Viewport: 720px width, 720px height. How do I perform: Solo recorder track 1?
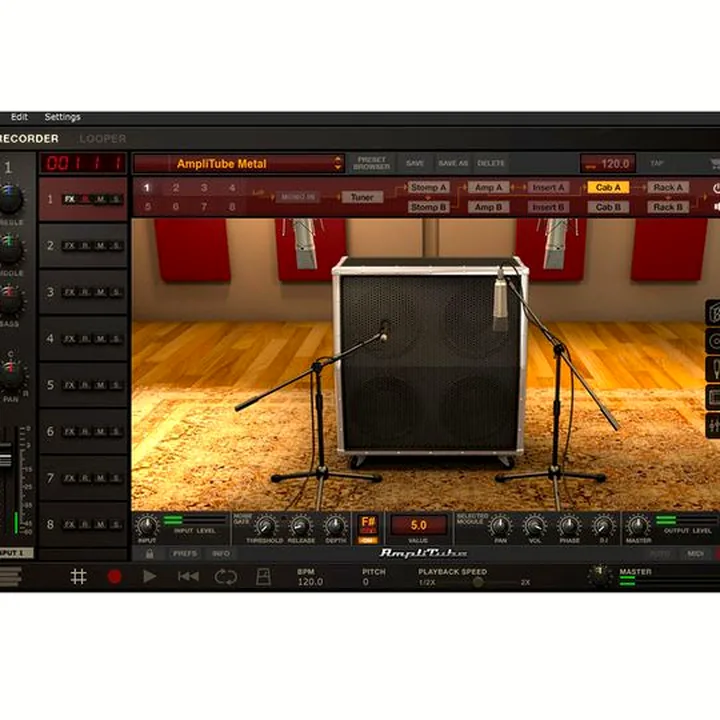click(x=116, y=199)
